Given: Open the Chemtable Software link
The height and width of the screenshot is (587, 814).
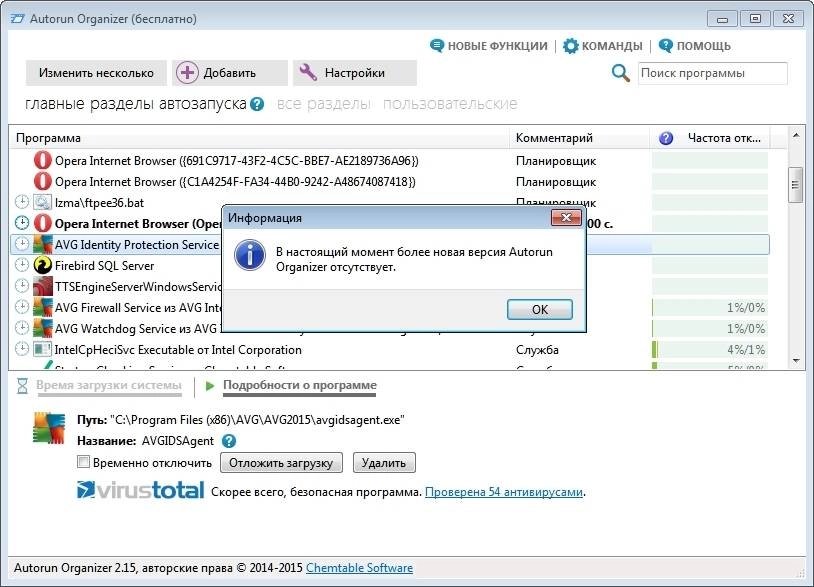Looking at the screenshot, I should coord(359,568).
